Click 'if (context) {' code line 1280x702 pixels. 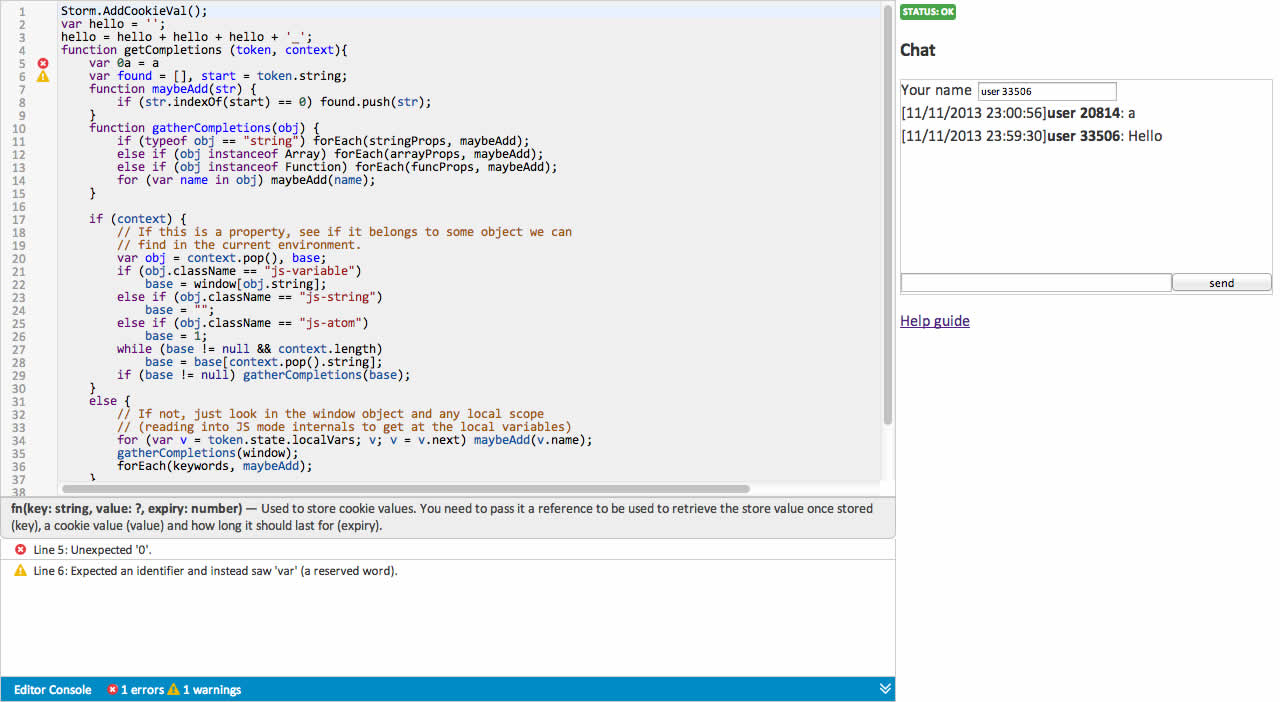pos(138,219)
